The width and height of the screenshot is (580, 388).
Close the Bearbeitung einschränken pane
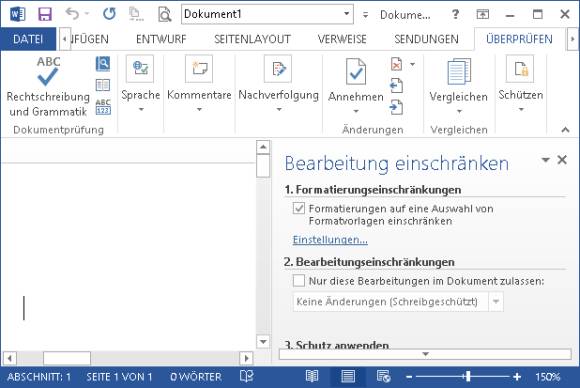pos(562,160)
